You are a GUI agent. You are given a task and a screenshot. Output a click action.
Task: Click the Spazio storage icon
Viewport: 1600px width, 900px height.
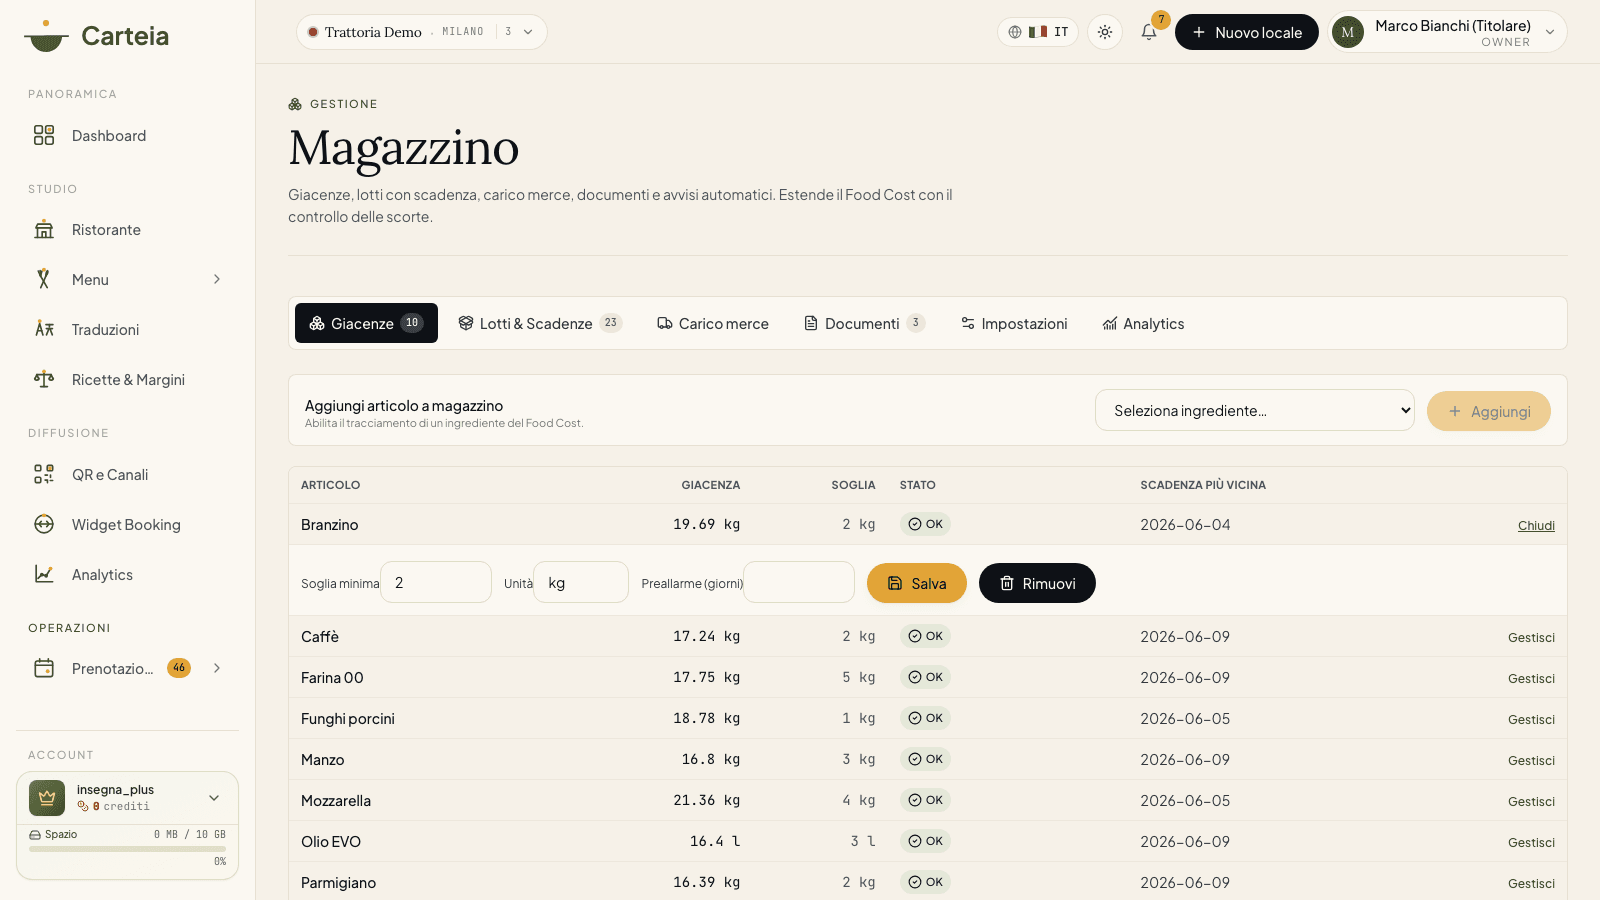click(x=35, y=835)
